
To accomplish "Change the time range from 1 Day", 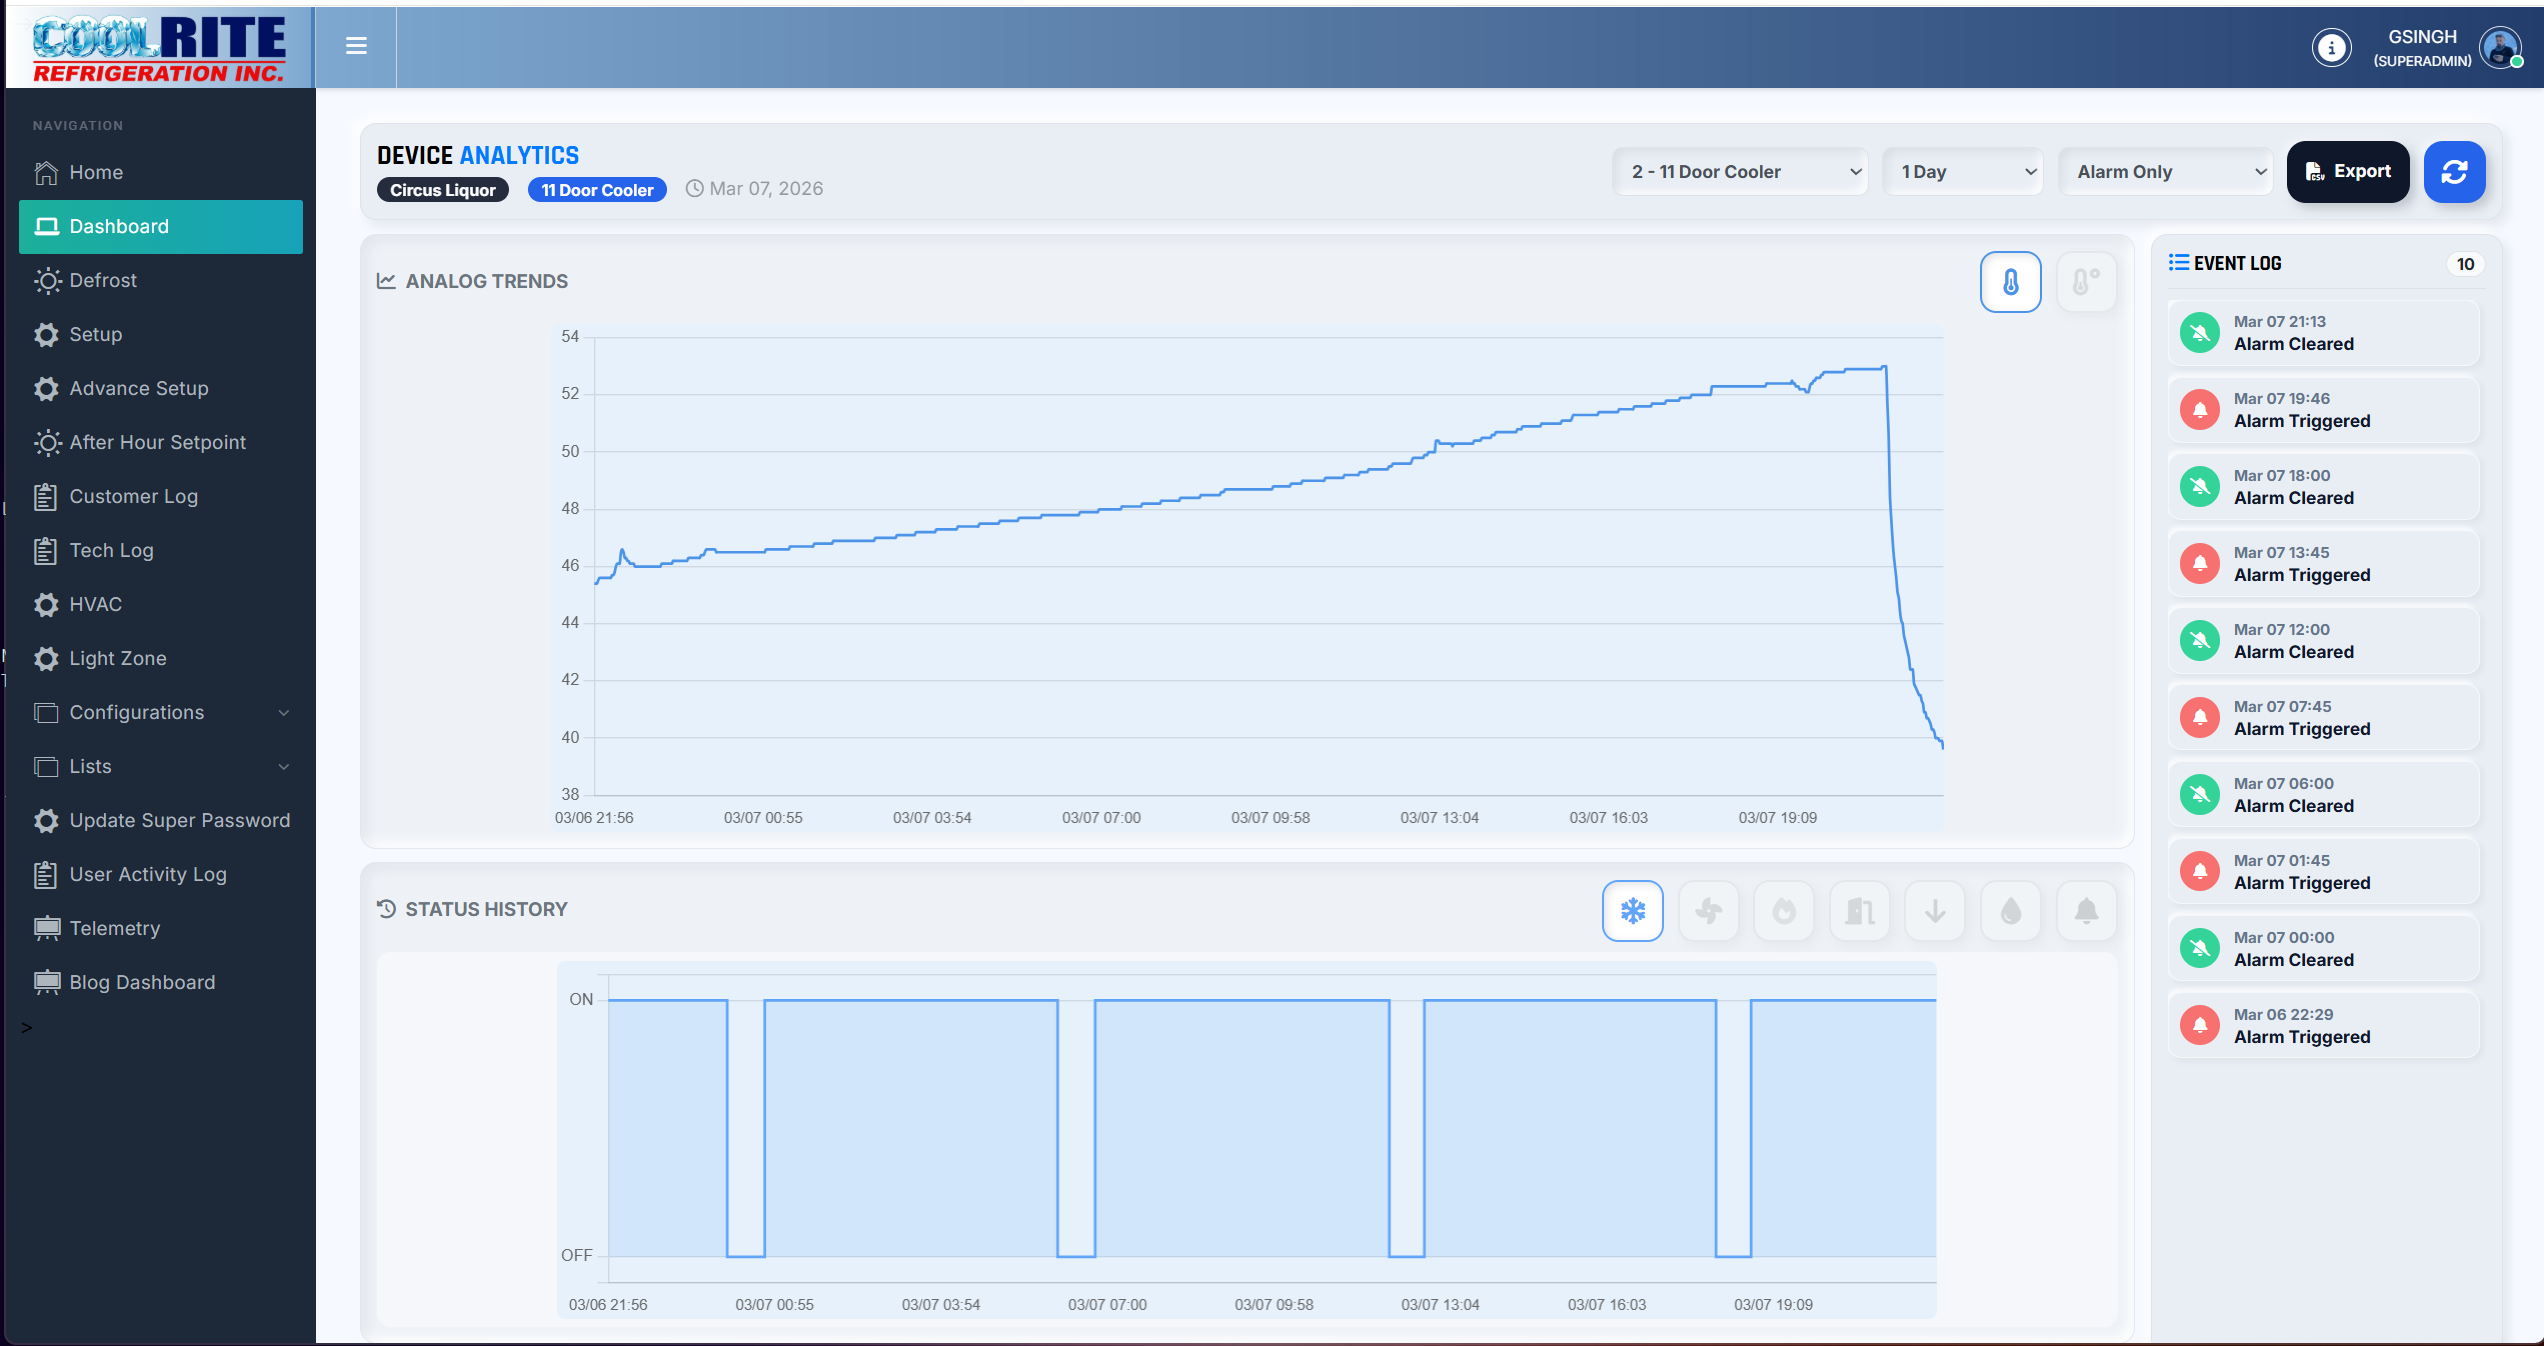I will (1961, 171).
